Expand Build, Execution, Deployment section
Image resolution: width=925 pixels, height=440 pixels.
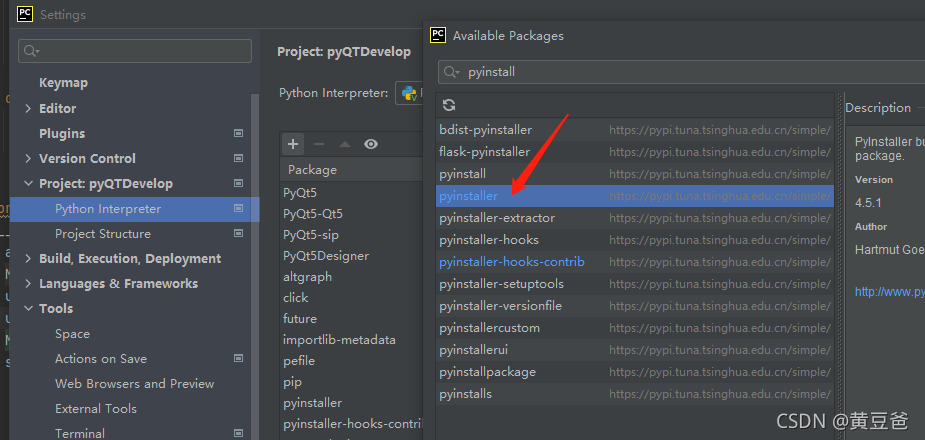(x=28, y=258)
